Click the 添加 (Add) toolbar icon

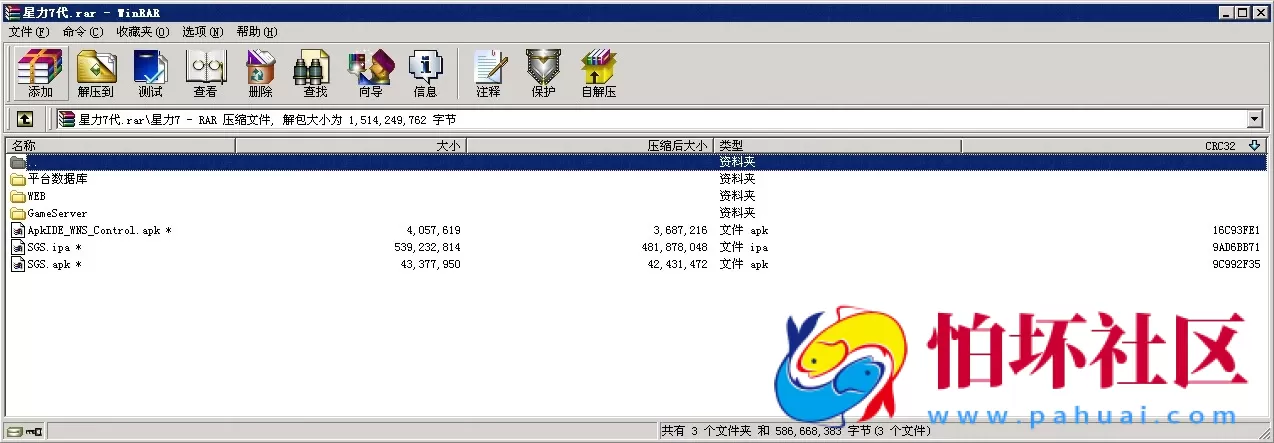[x=40, y=72]
